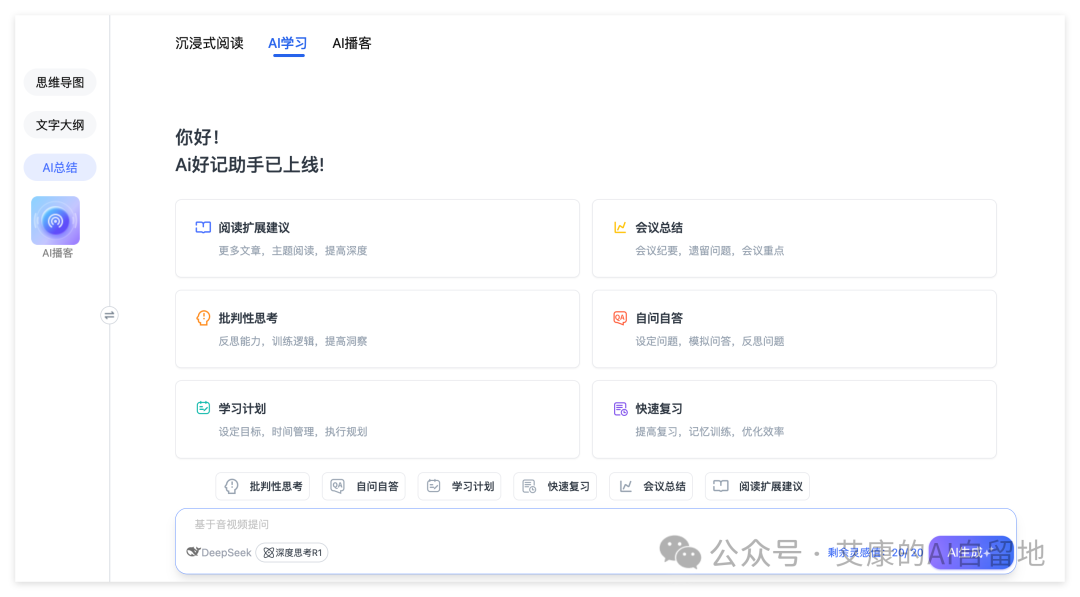Click the AI生成+ button
This screenshot has width=1080, height=597.
pyautogui.click(x=971, y=552)
